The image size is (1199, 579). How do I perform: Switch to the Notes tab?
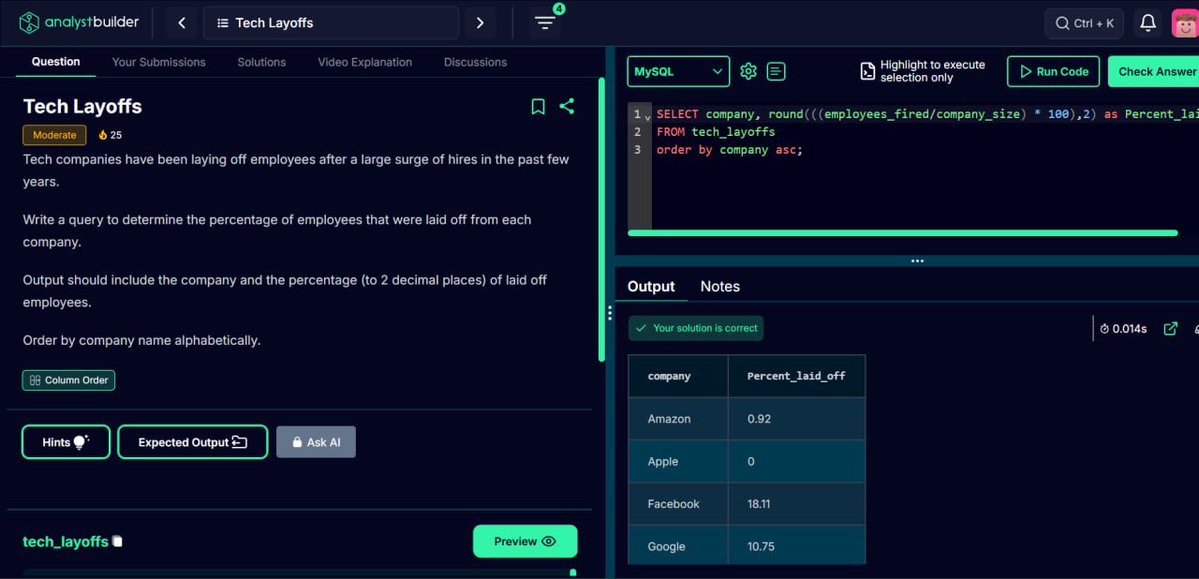pos(720,287)
